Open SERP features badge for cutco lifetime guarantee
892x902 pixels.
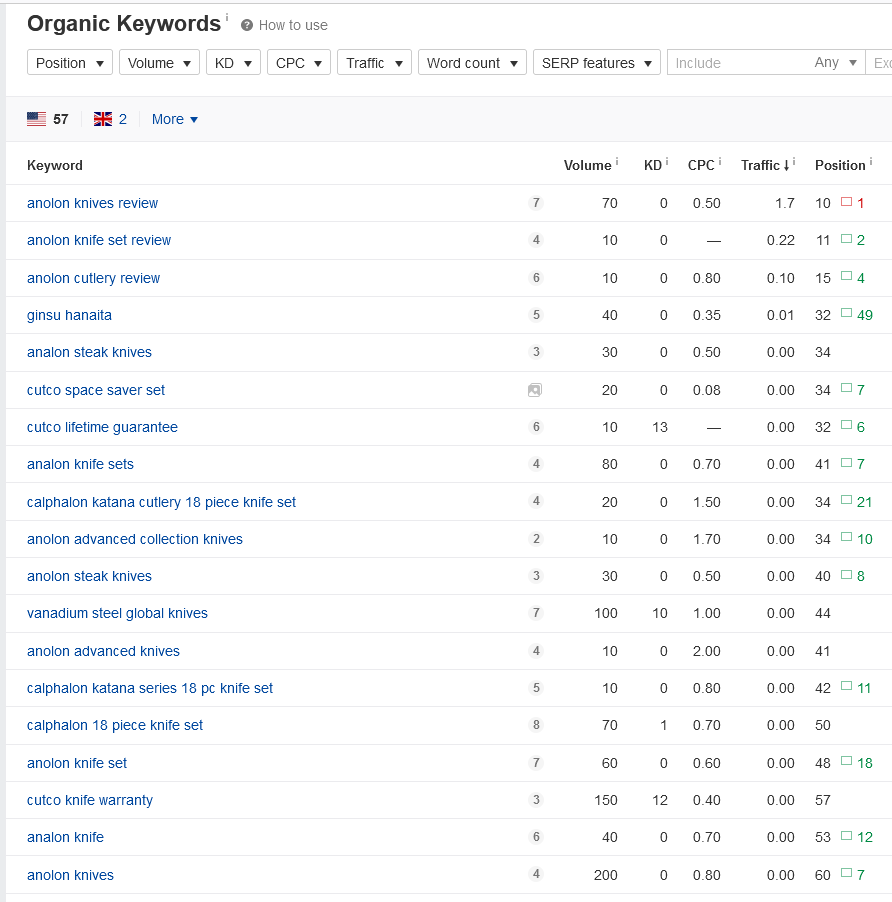536,427
